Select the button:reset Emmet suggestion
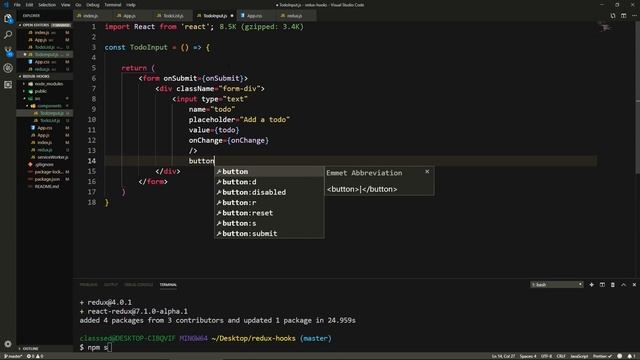640x360 pixels. pos(269,213)
